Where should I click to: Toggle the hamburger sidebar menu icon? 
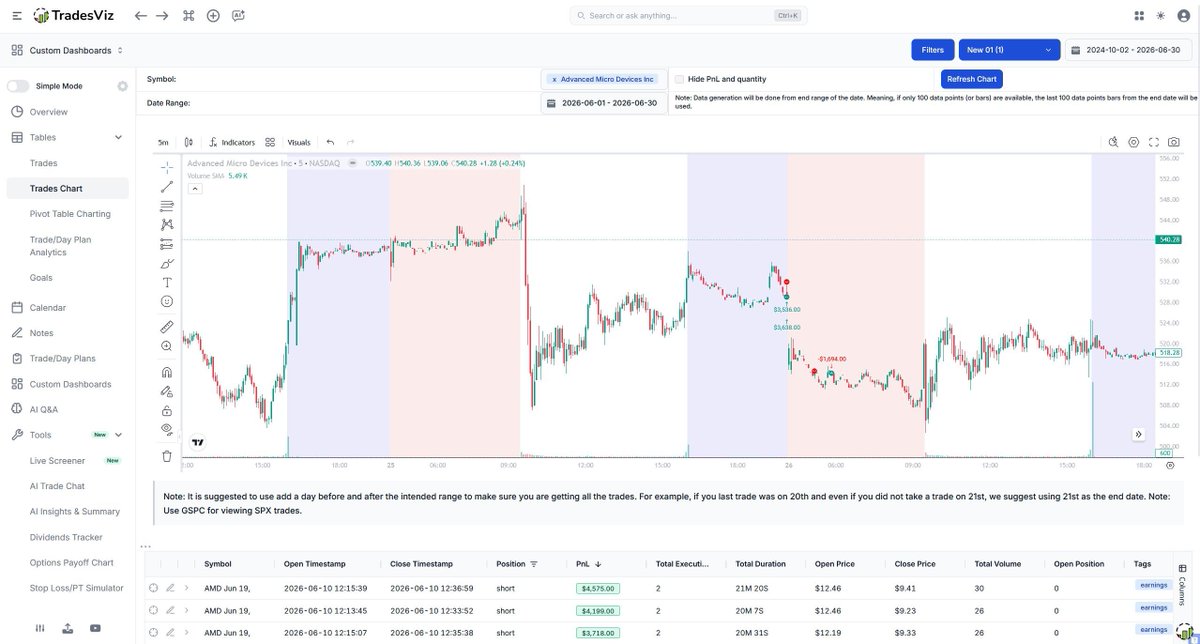[x=17, y=16]
